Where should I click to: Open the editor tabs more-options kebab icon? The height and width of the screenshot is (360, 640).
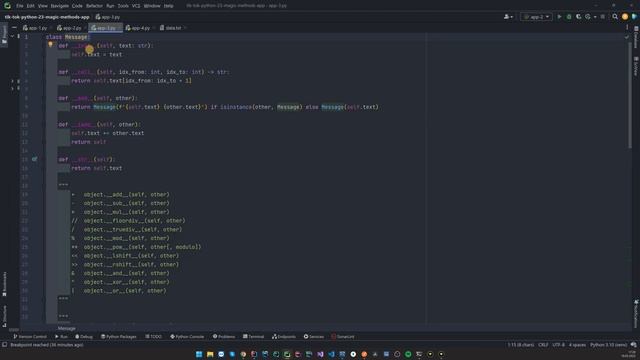click(x=627, y=27)
